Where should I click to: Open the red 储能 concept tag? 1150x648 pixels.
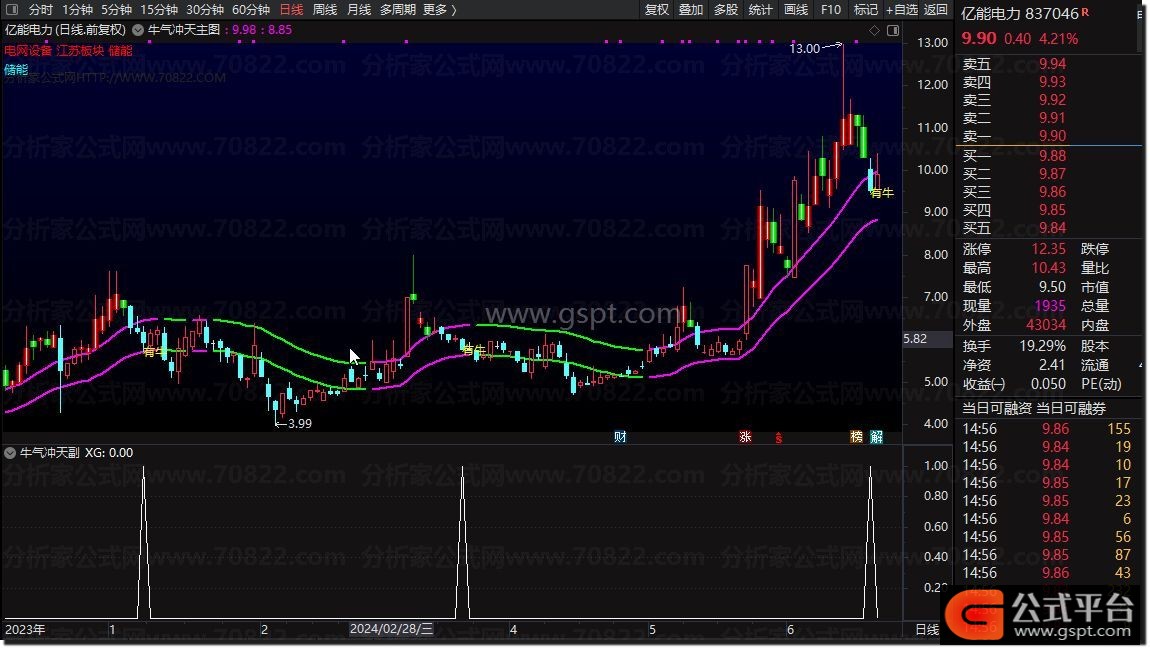[x=120, y=51]
